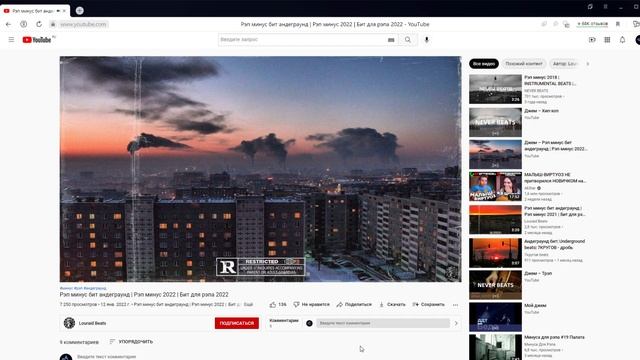Click the search magnifier button
640x360 pixels.
click(408, 40)
